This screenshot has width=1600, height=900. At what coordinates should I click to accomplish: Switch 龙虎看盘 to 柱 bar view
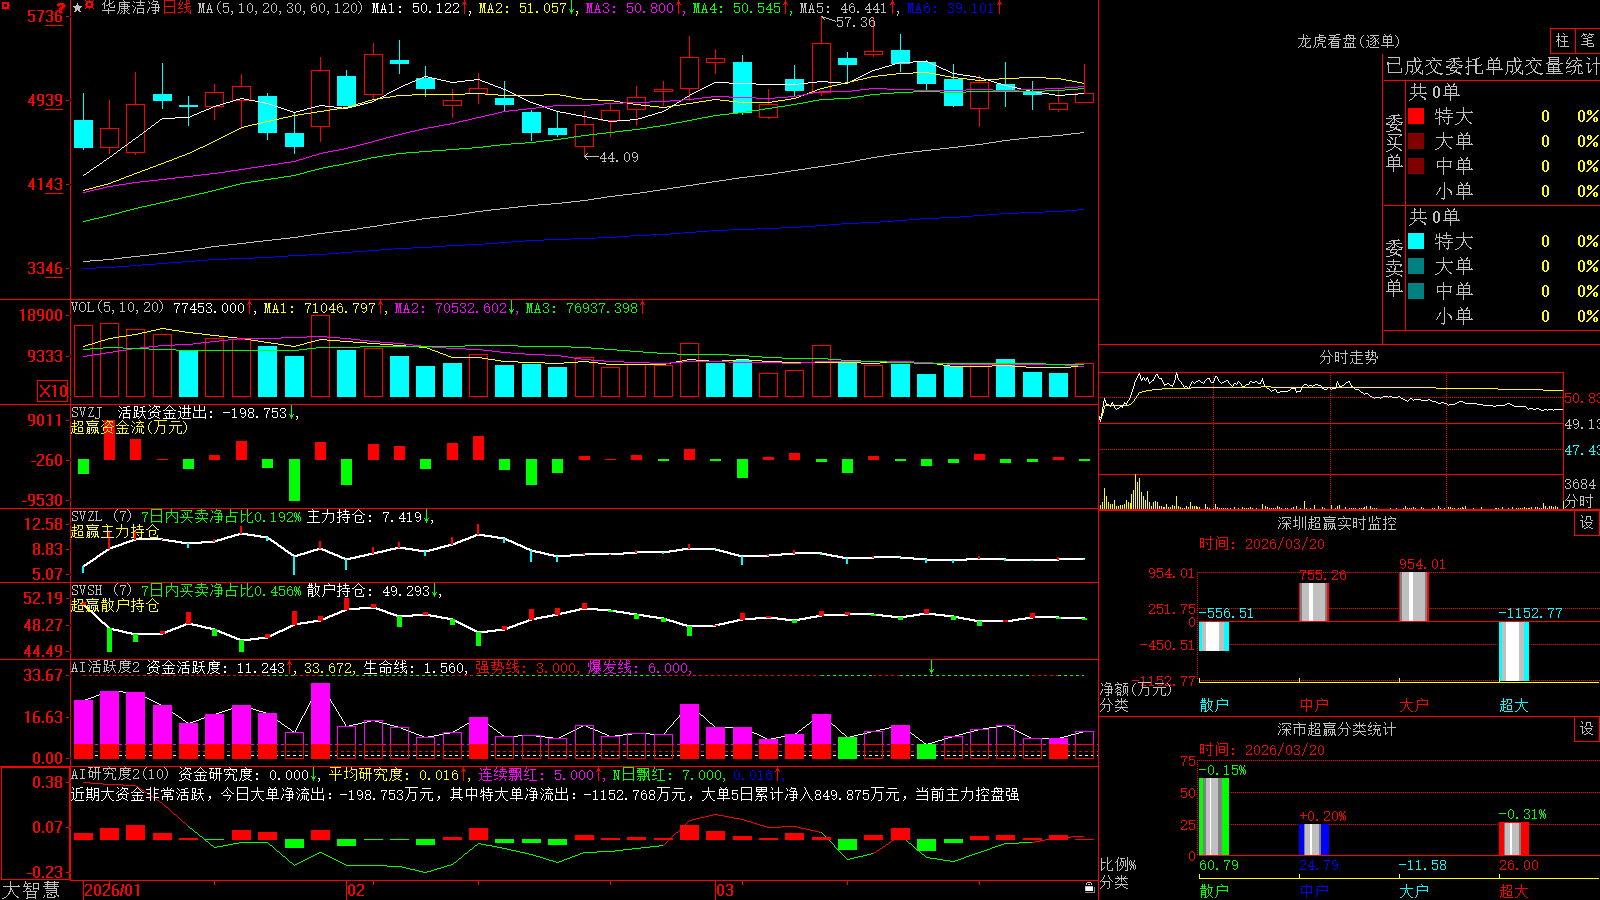(1562, 41)
